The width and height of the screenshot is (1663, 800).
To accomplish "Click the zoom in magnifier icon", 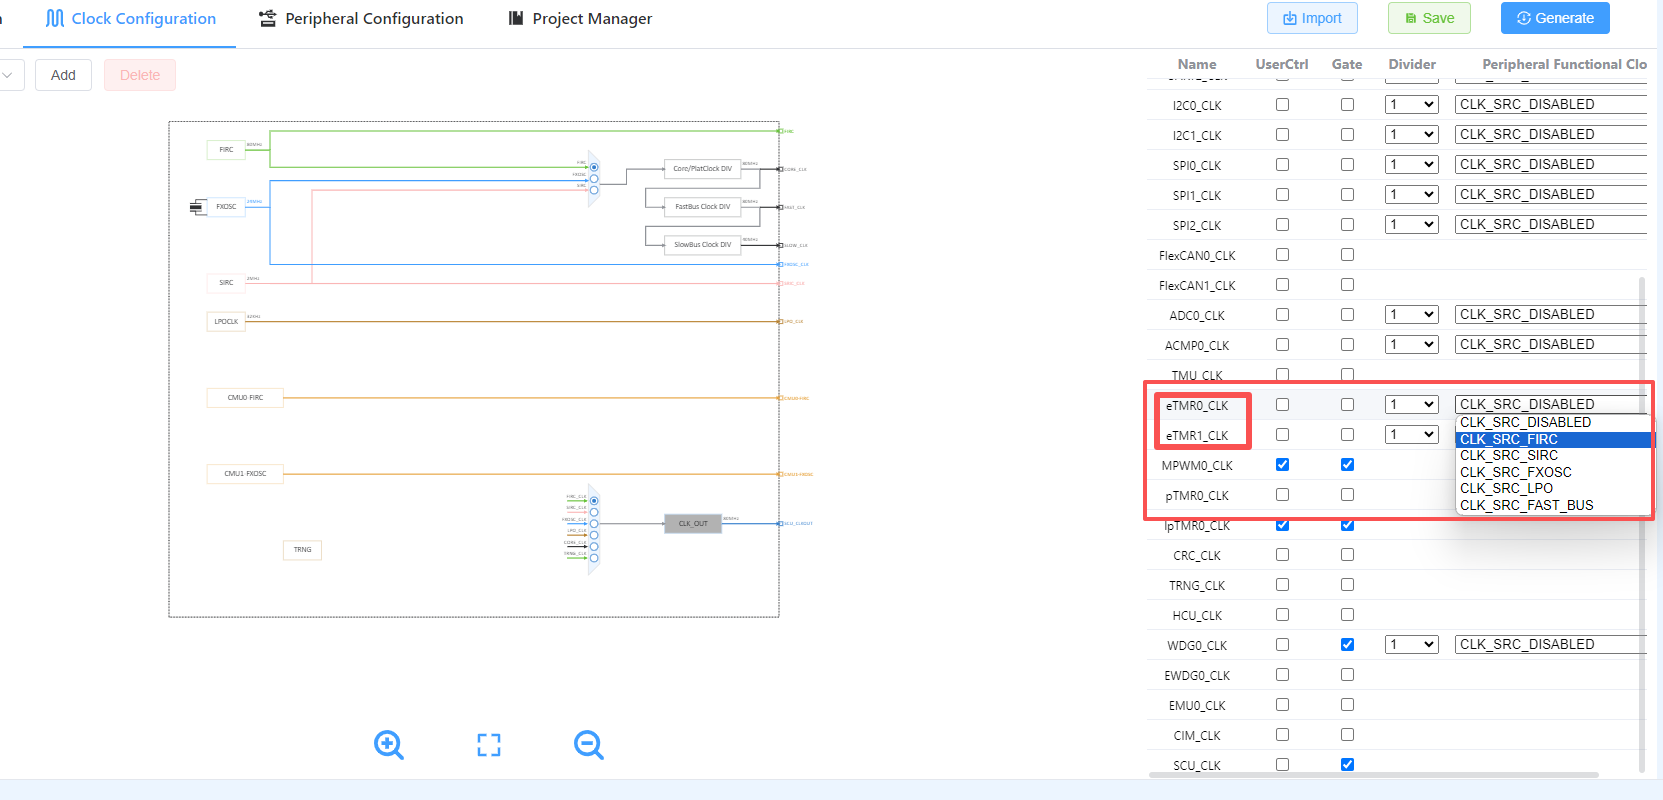I will (x=388, y=745).
